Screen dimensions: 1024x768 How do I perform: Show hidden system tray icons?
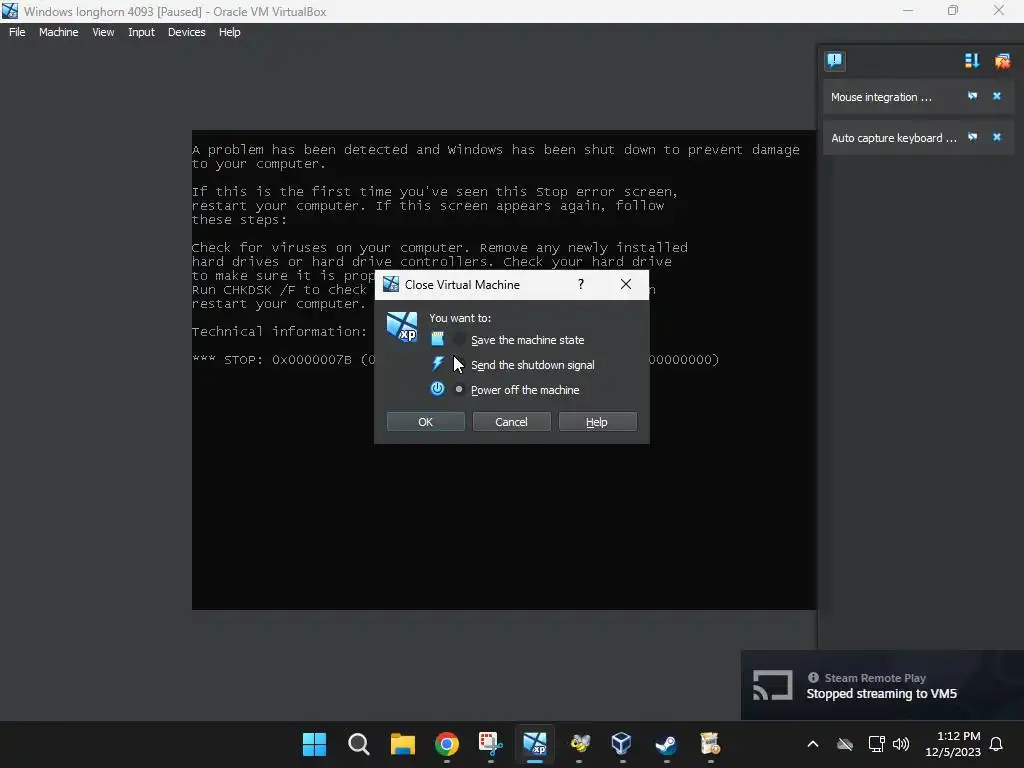812,744
